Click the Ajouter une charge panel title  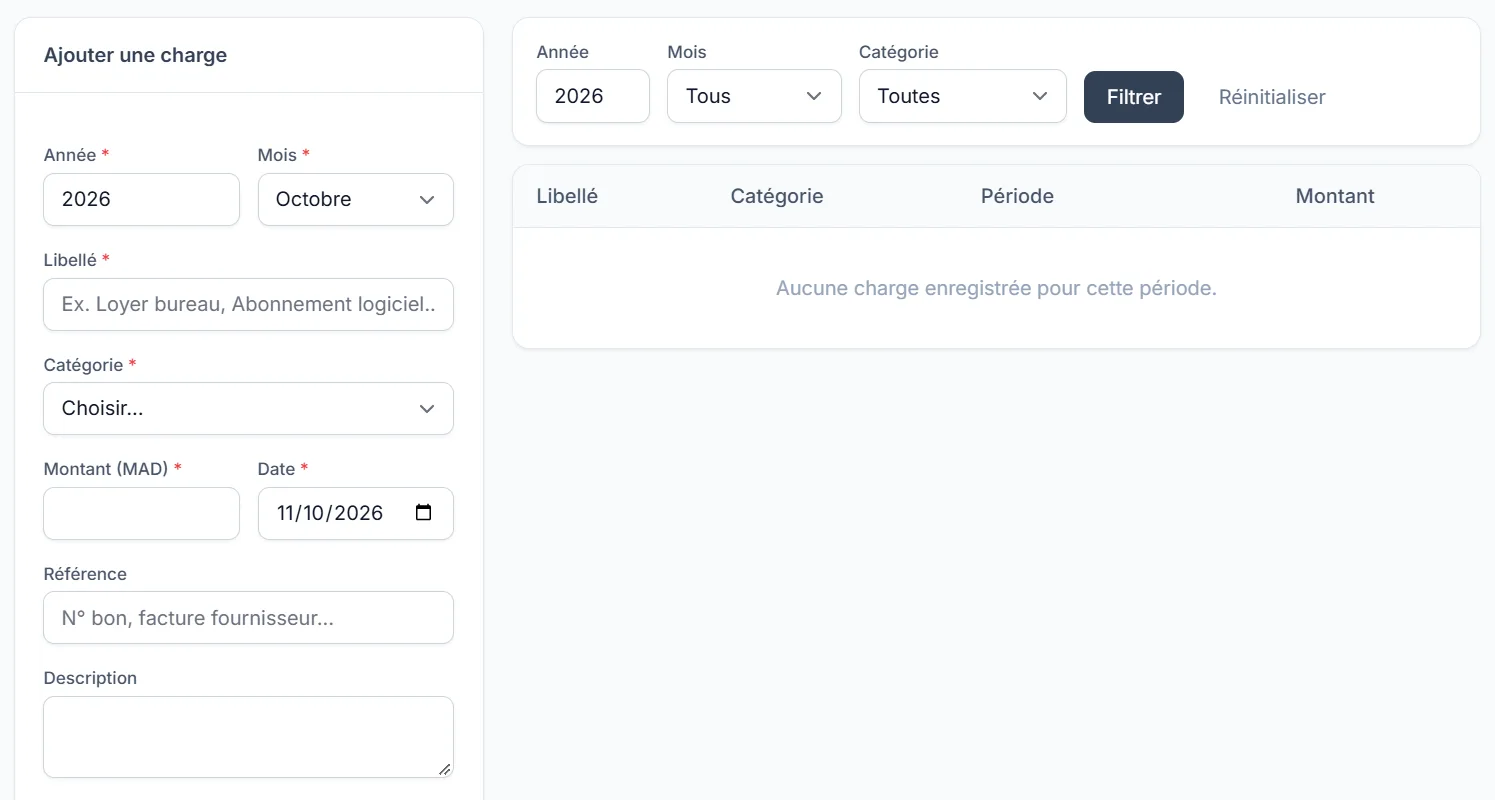[x=135, y=55]
